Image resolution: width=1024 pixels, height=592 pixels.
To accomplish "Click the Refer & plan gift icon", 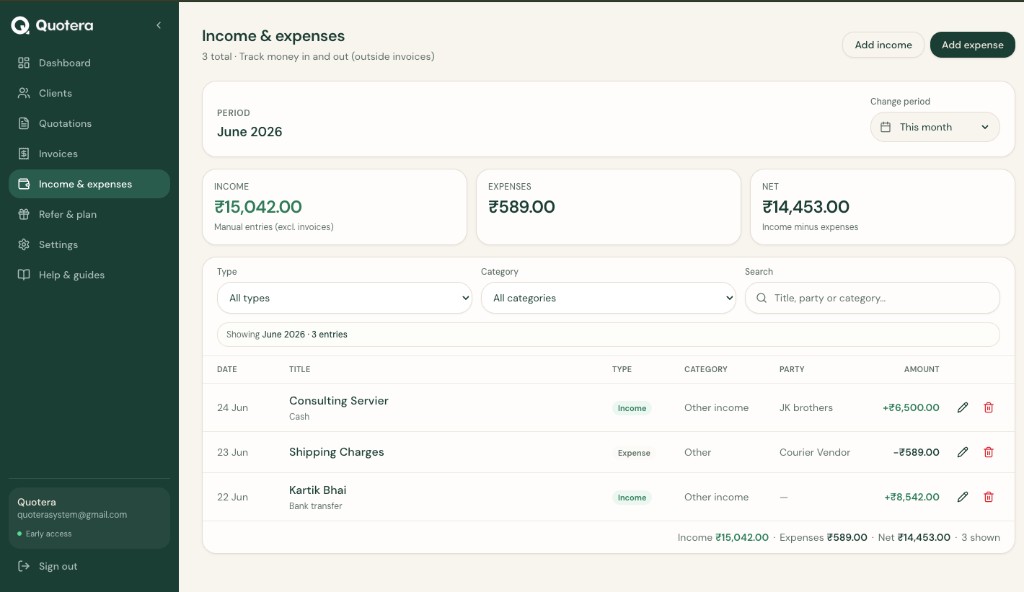I will point(24,214).
